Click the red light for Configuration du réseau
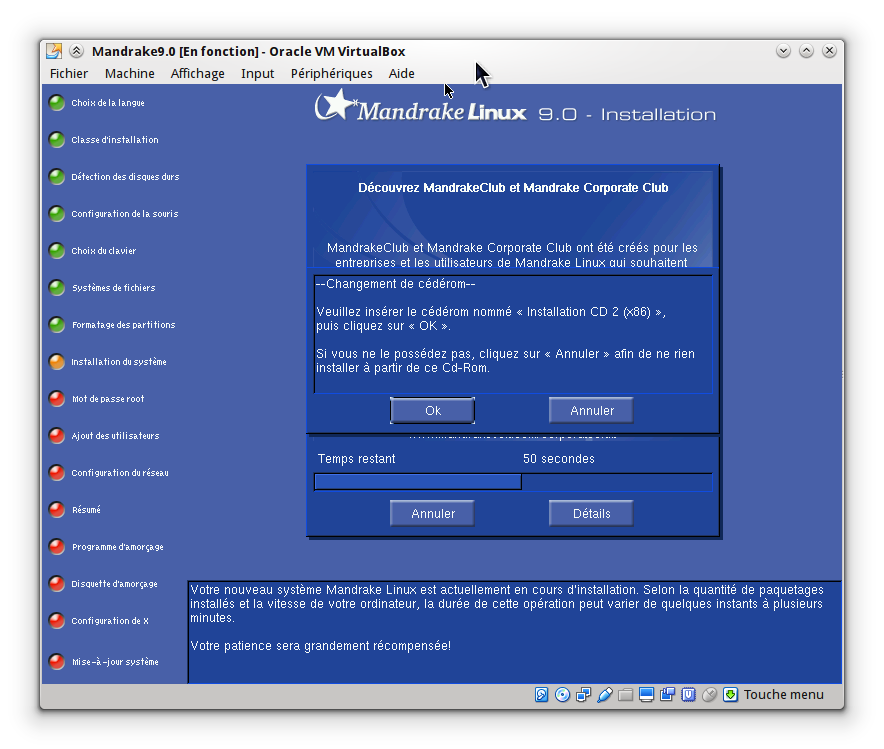The width and height of the screenshot is (884, 749). (57, 473)
